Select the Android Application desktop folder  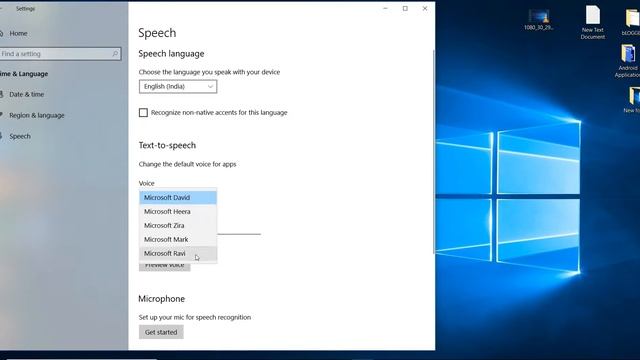tap(628, 61)
